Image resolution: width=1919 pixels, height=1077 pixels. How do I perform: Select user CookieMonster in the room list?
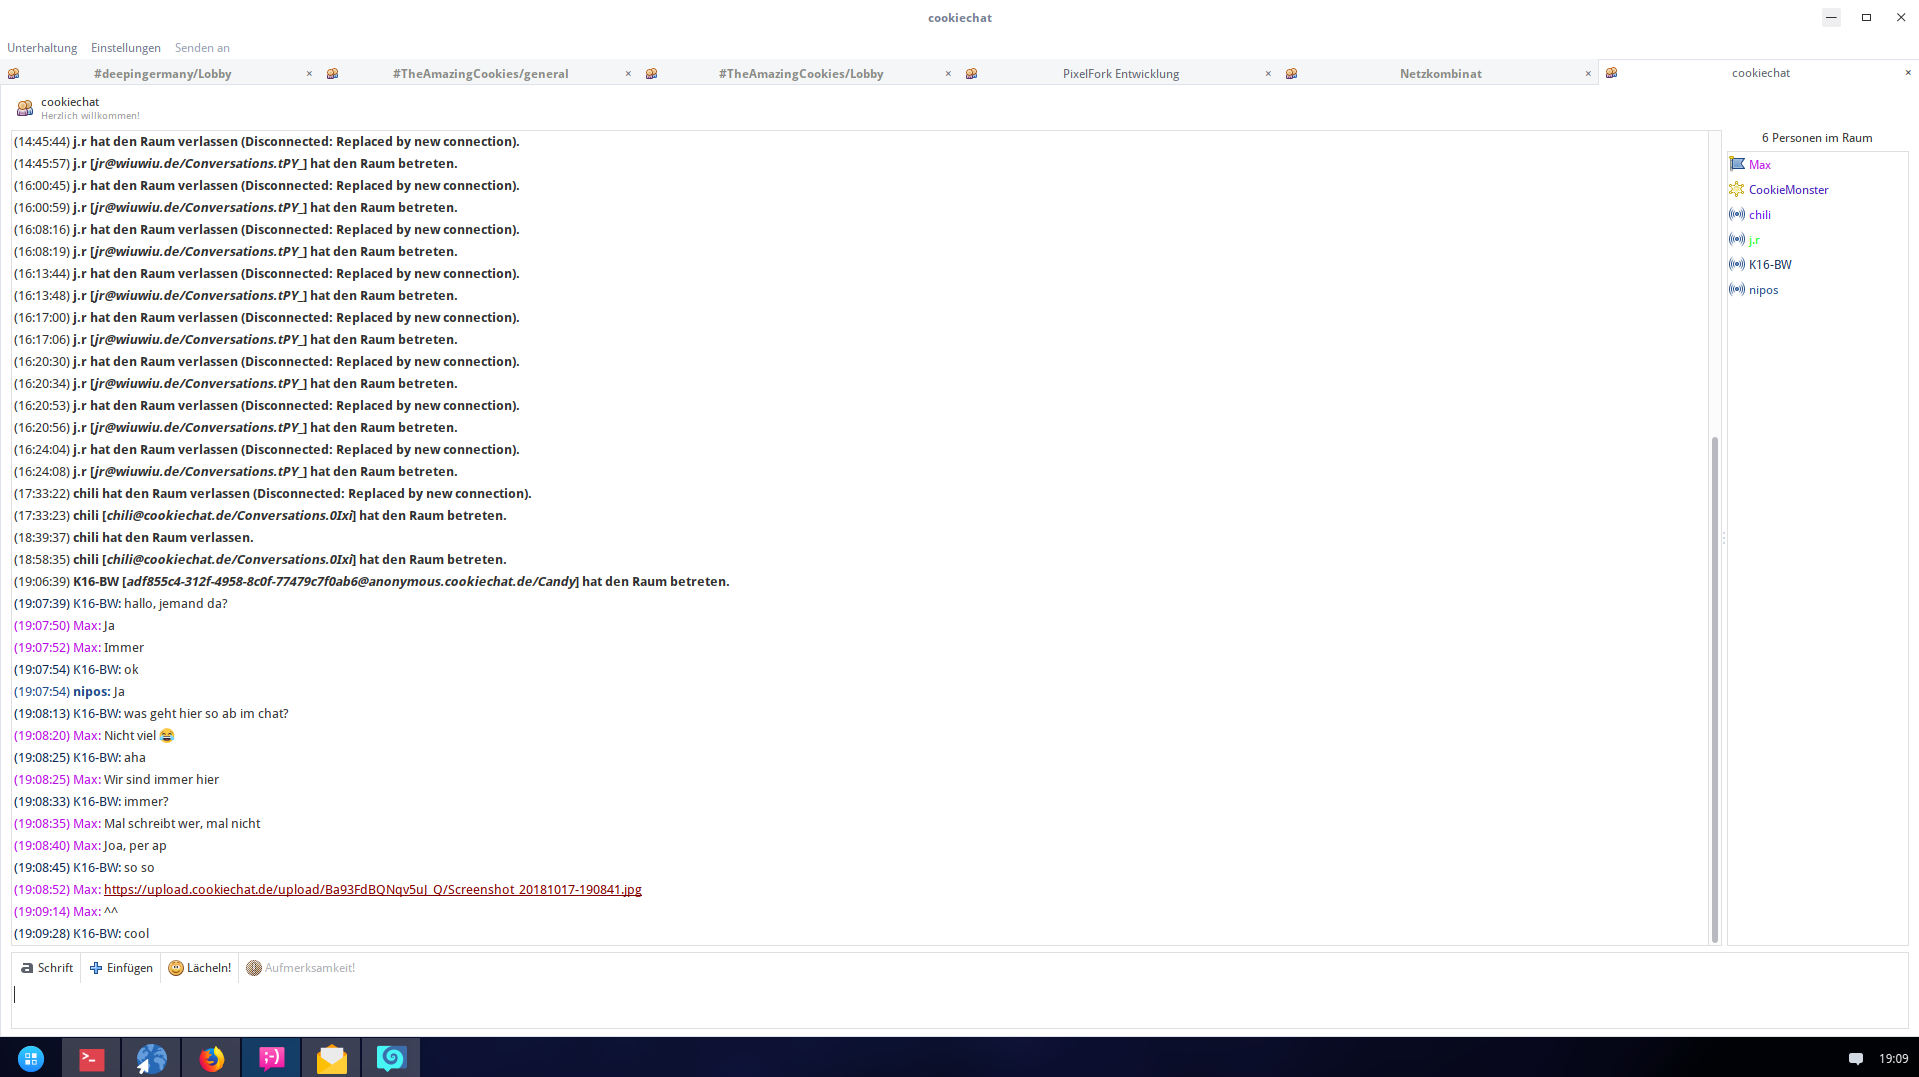(1788, 190)
